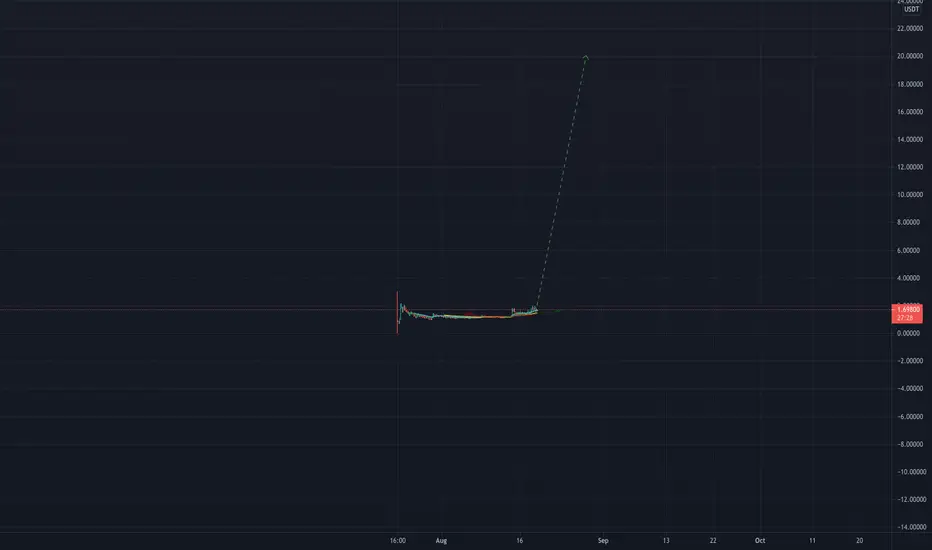This screenshot has height=550, width=932.
Task: Click the USDT currency label on price axis
Action: tap(911, 9)
